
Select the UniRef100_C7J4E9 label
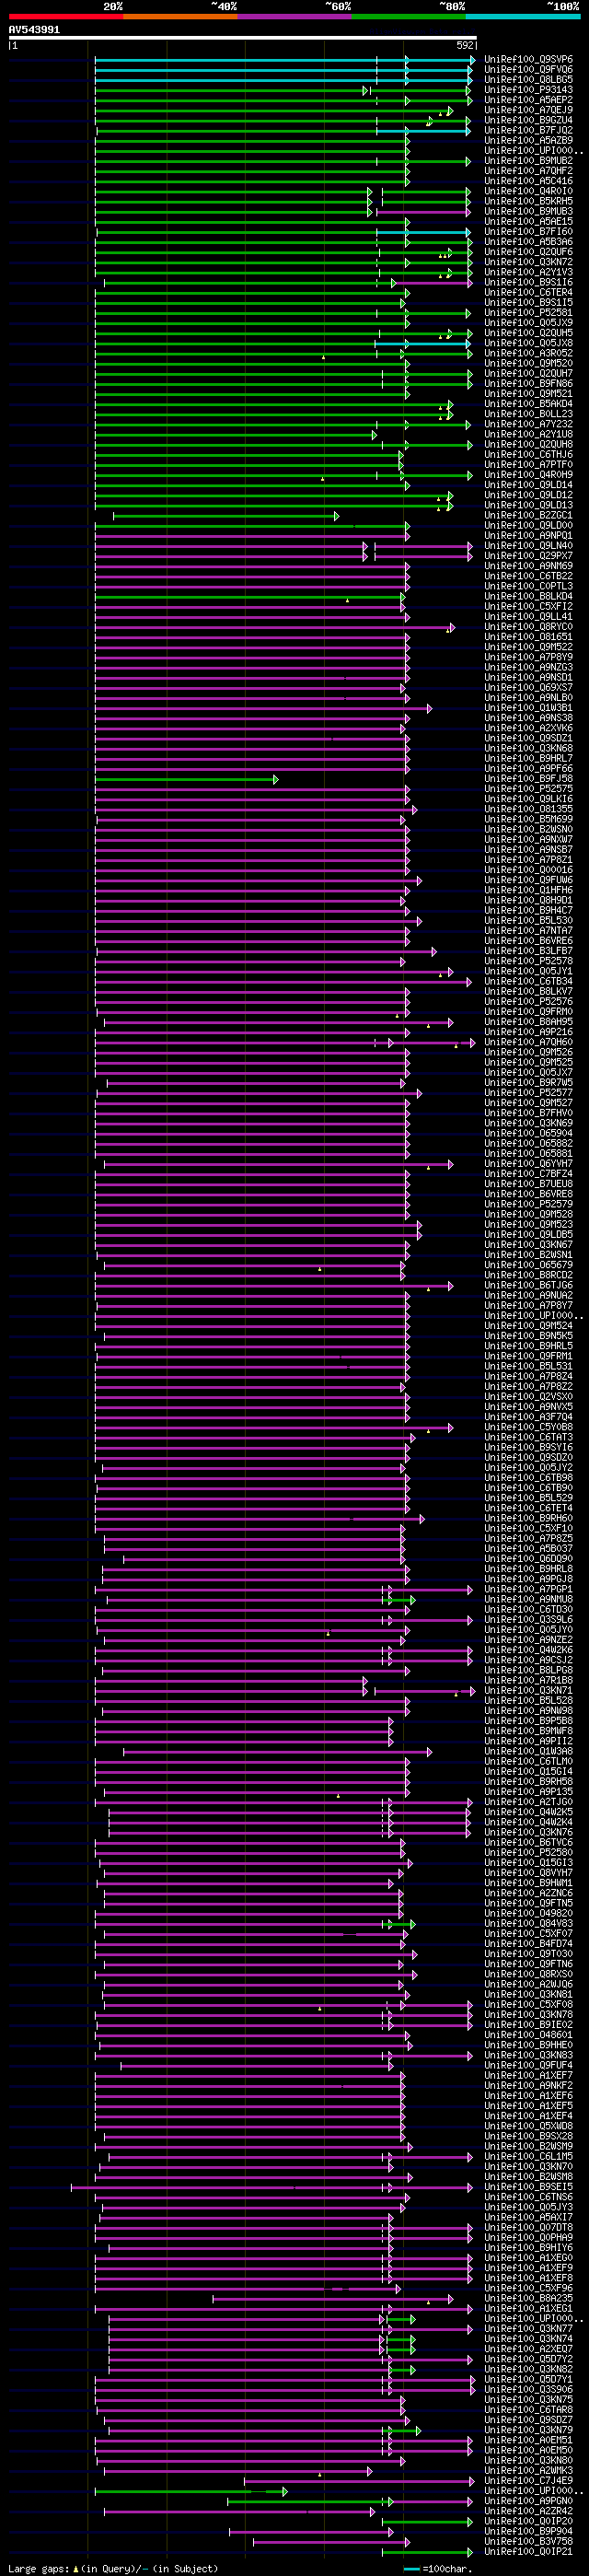[528, 2481]
